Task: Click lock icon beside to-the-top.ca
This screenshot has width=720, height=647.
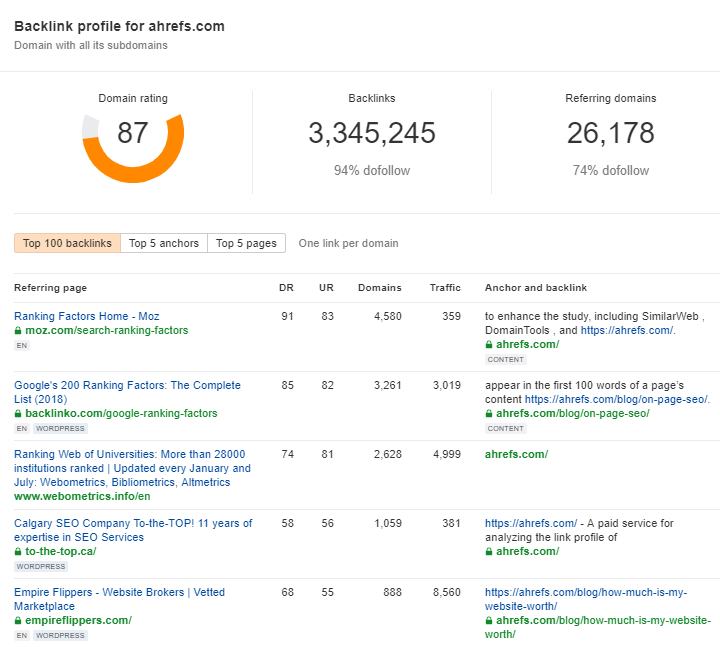Action: point(18,551)
